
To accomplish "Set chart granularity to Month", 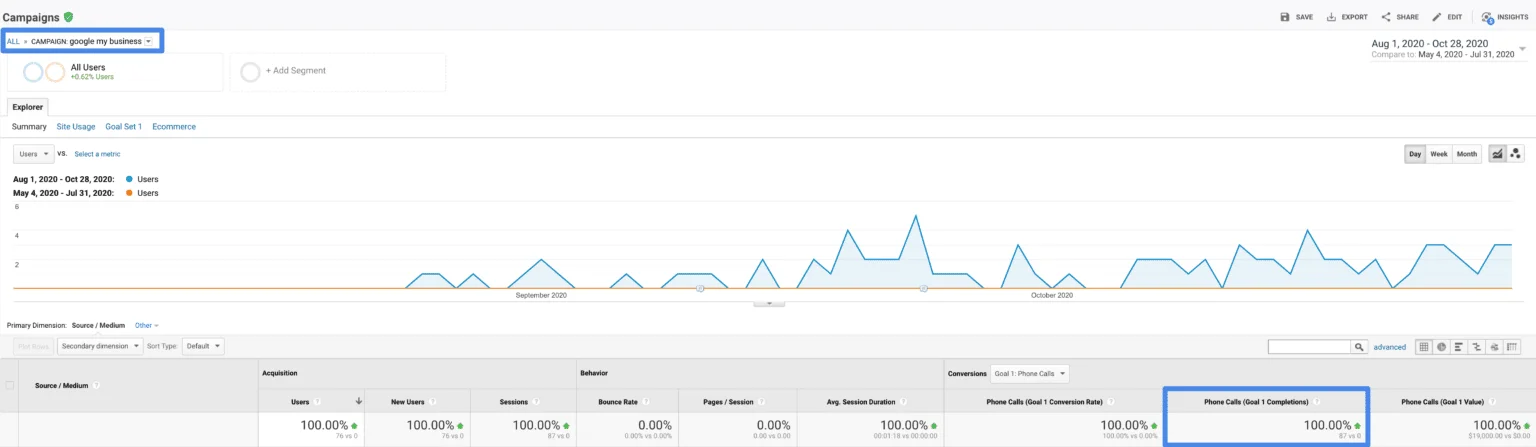I will (1467, 154).
